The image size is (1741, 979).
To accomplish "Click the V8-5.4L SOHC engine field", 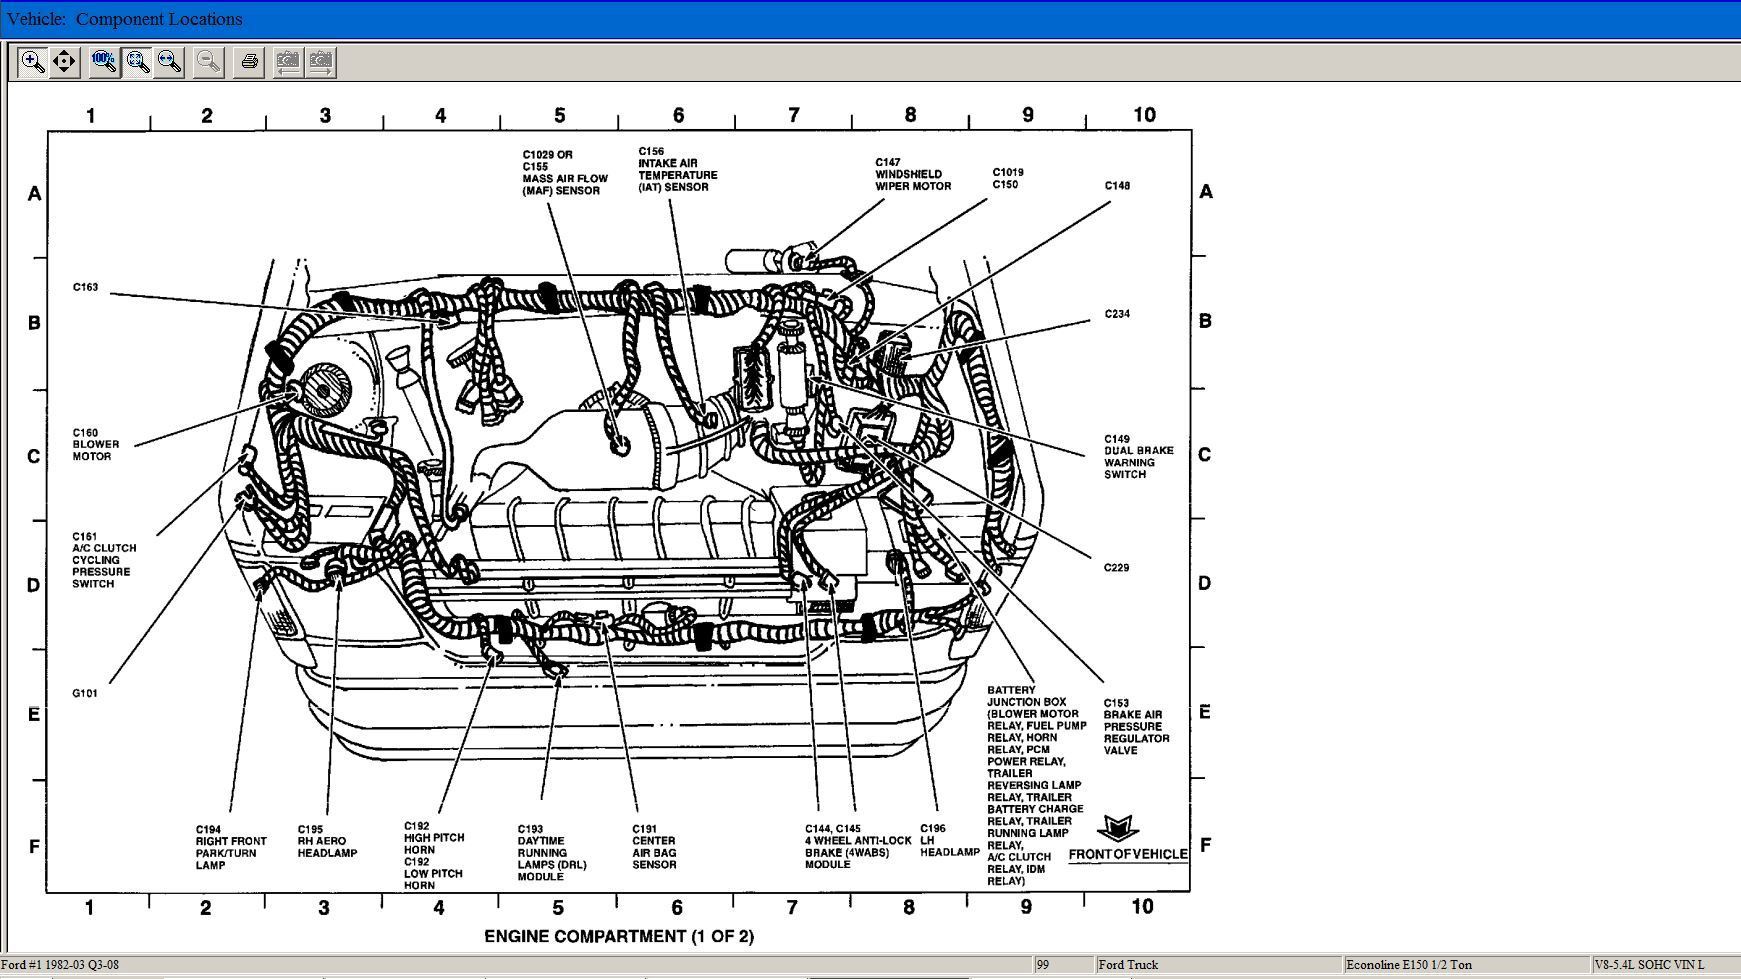I will (x=1649, y=965).
